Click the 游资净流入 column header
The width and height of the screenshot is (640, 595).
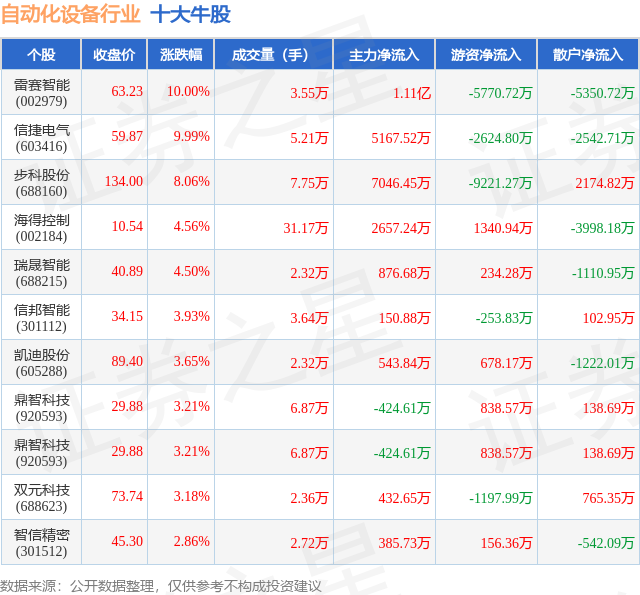click(x=486, y=55)
